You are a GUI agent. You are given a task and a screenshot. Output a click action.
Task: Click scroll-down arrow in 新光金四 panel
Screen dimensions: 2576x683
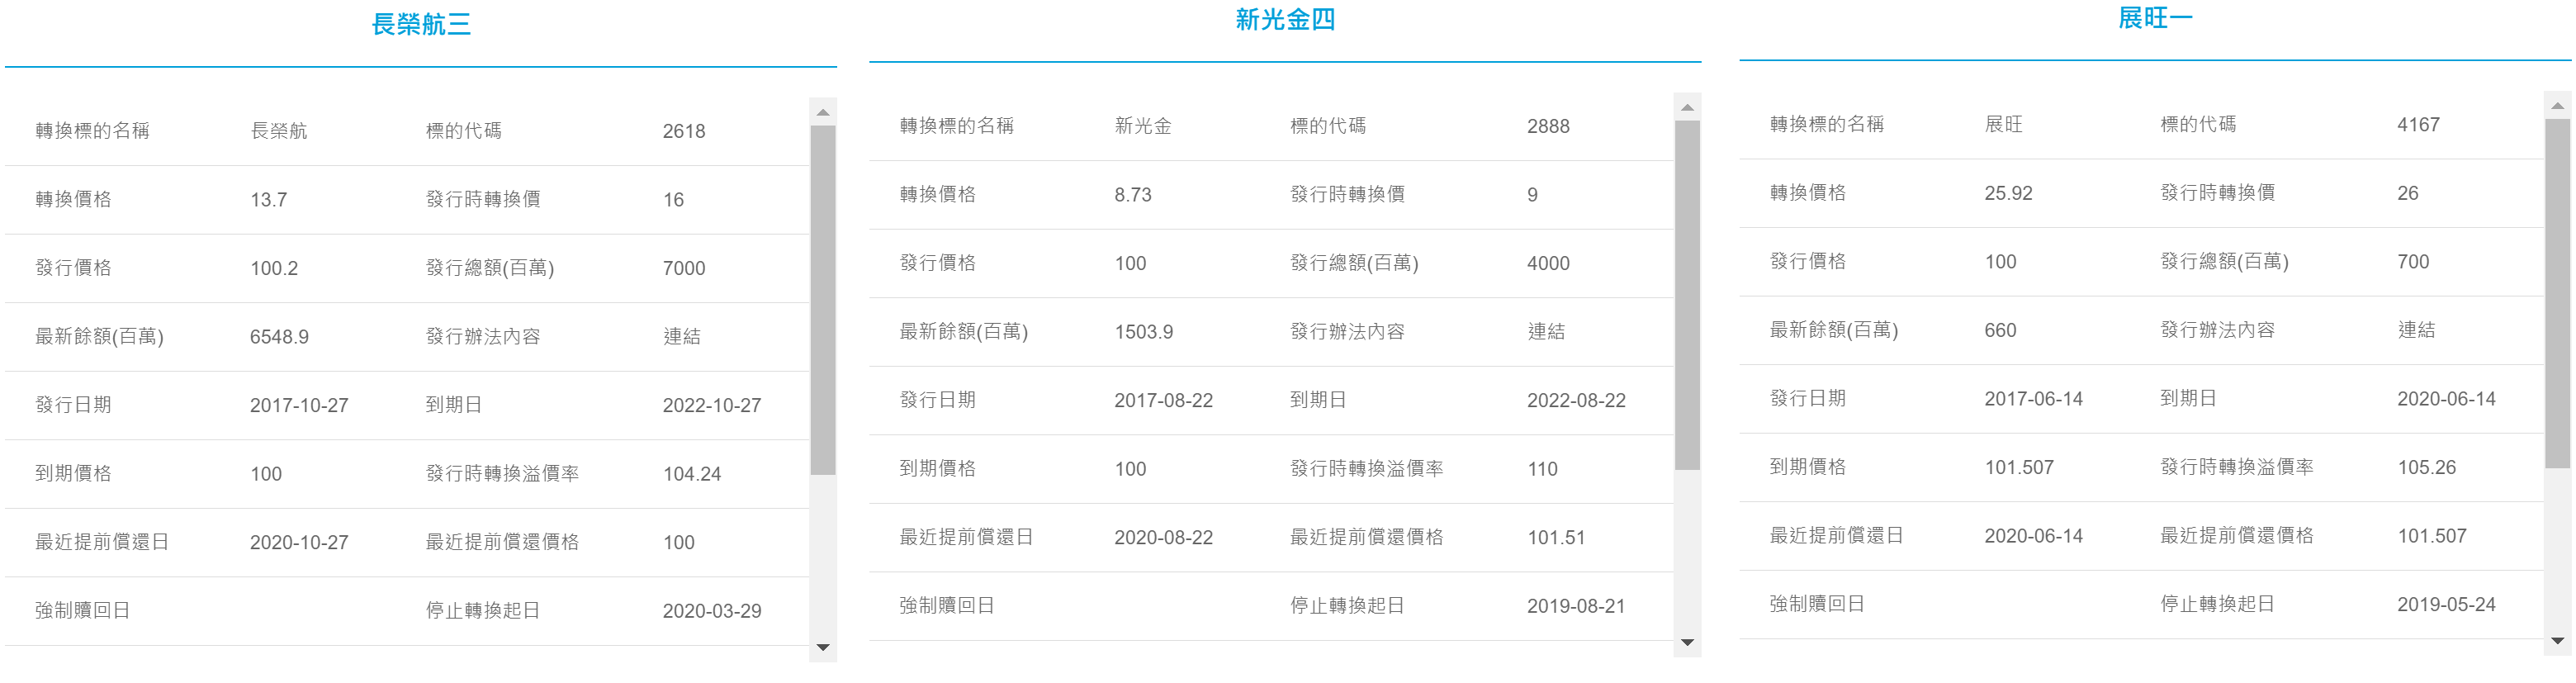[x=1687, y=642]
